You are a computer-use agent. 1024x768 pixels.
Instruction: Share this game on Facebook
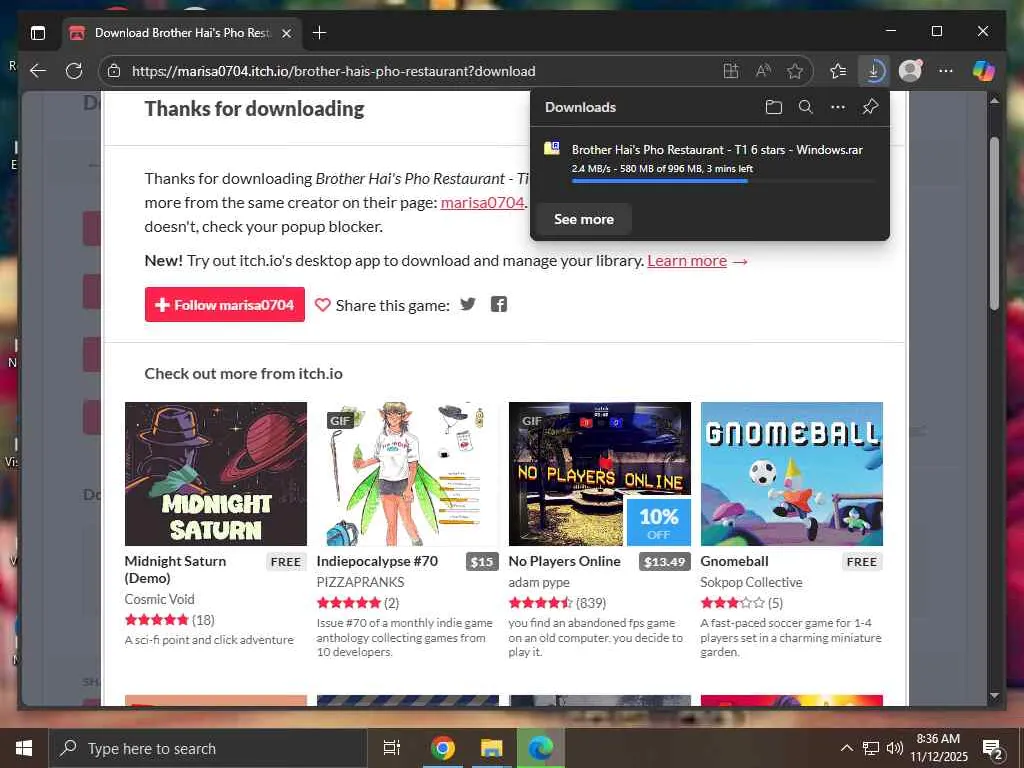click(x=499, y=304)
